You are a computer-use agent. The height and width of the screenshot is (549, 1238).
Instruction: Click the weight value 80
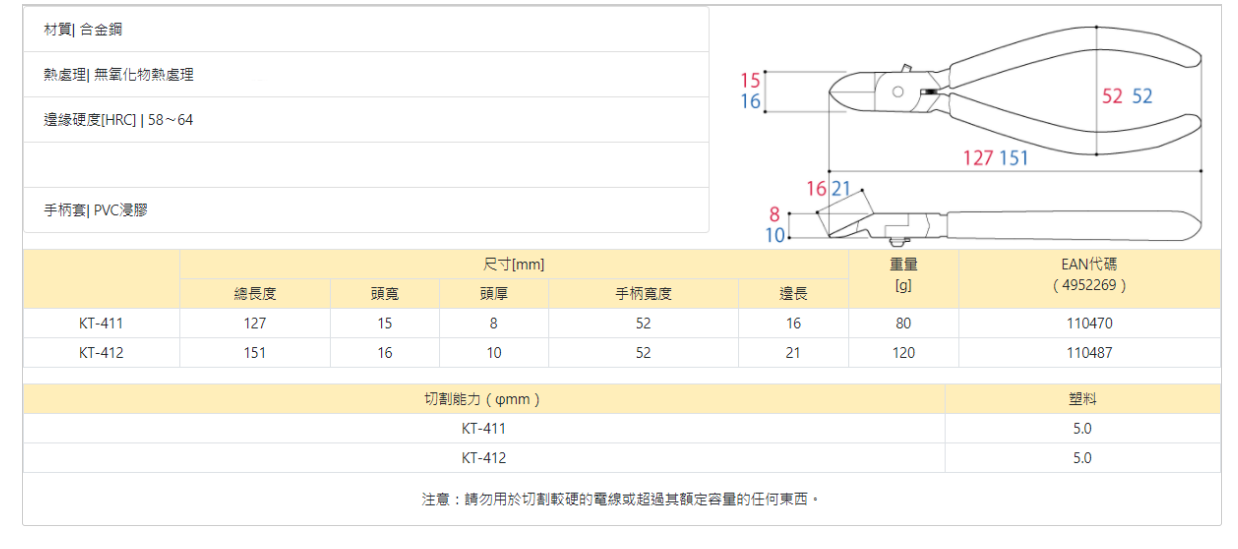tap(903, 323)
